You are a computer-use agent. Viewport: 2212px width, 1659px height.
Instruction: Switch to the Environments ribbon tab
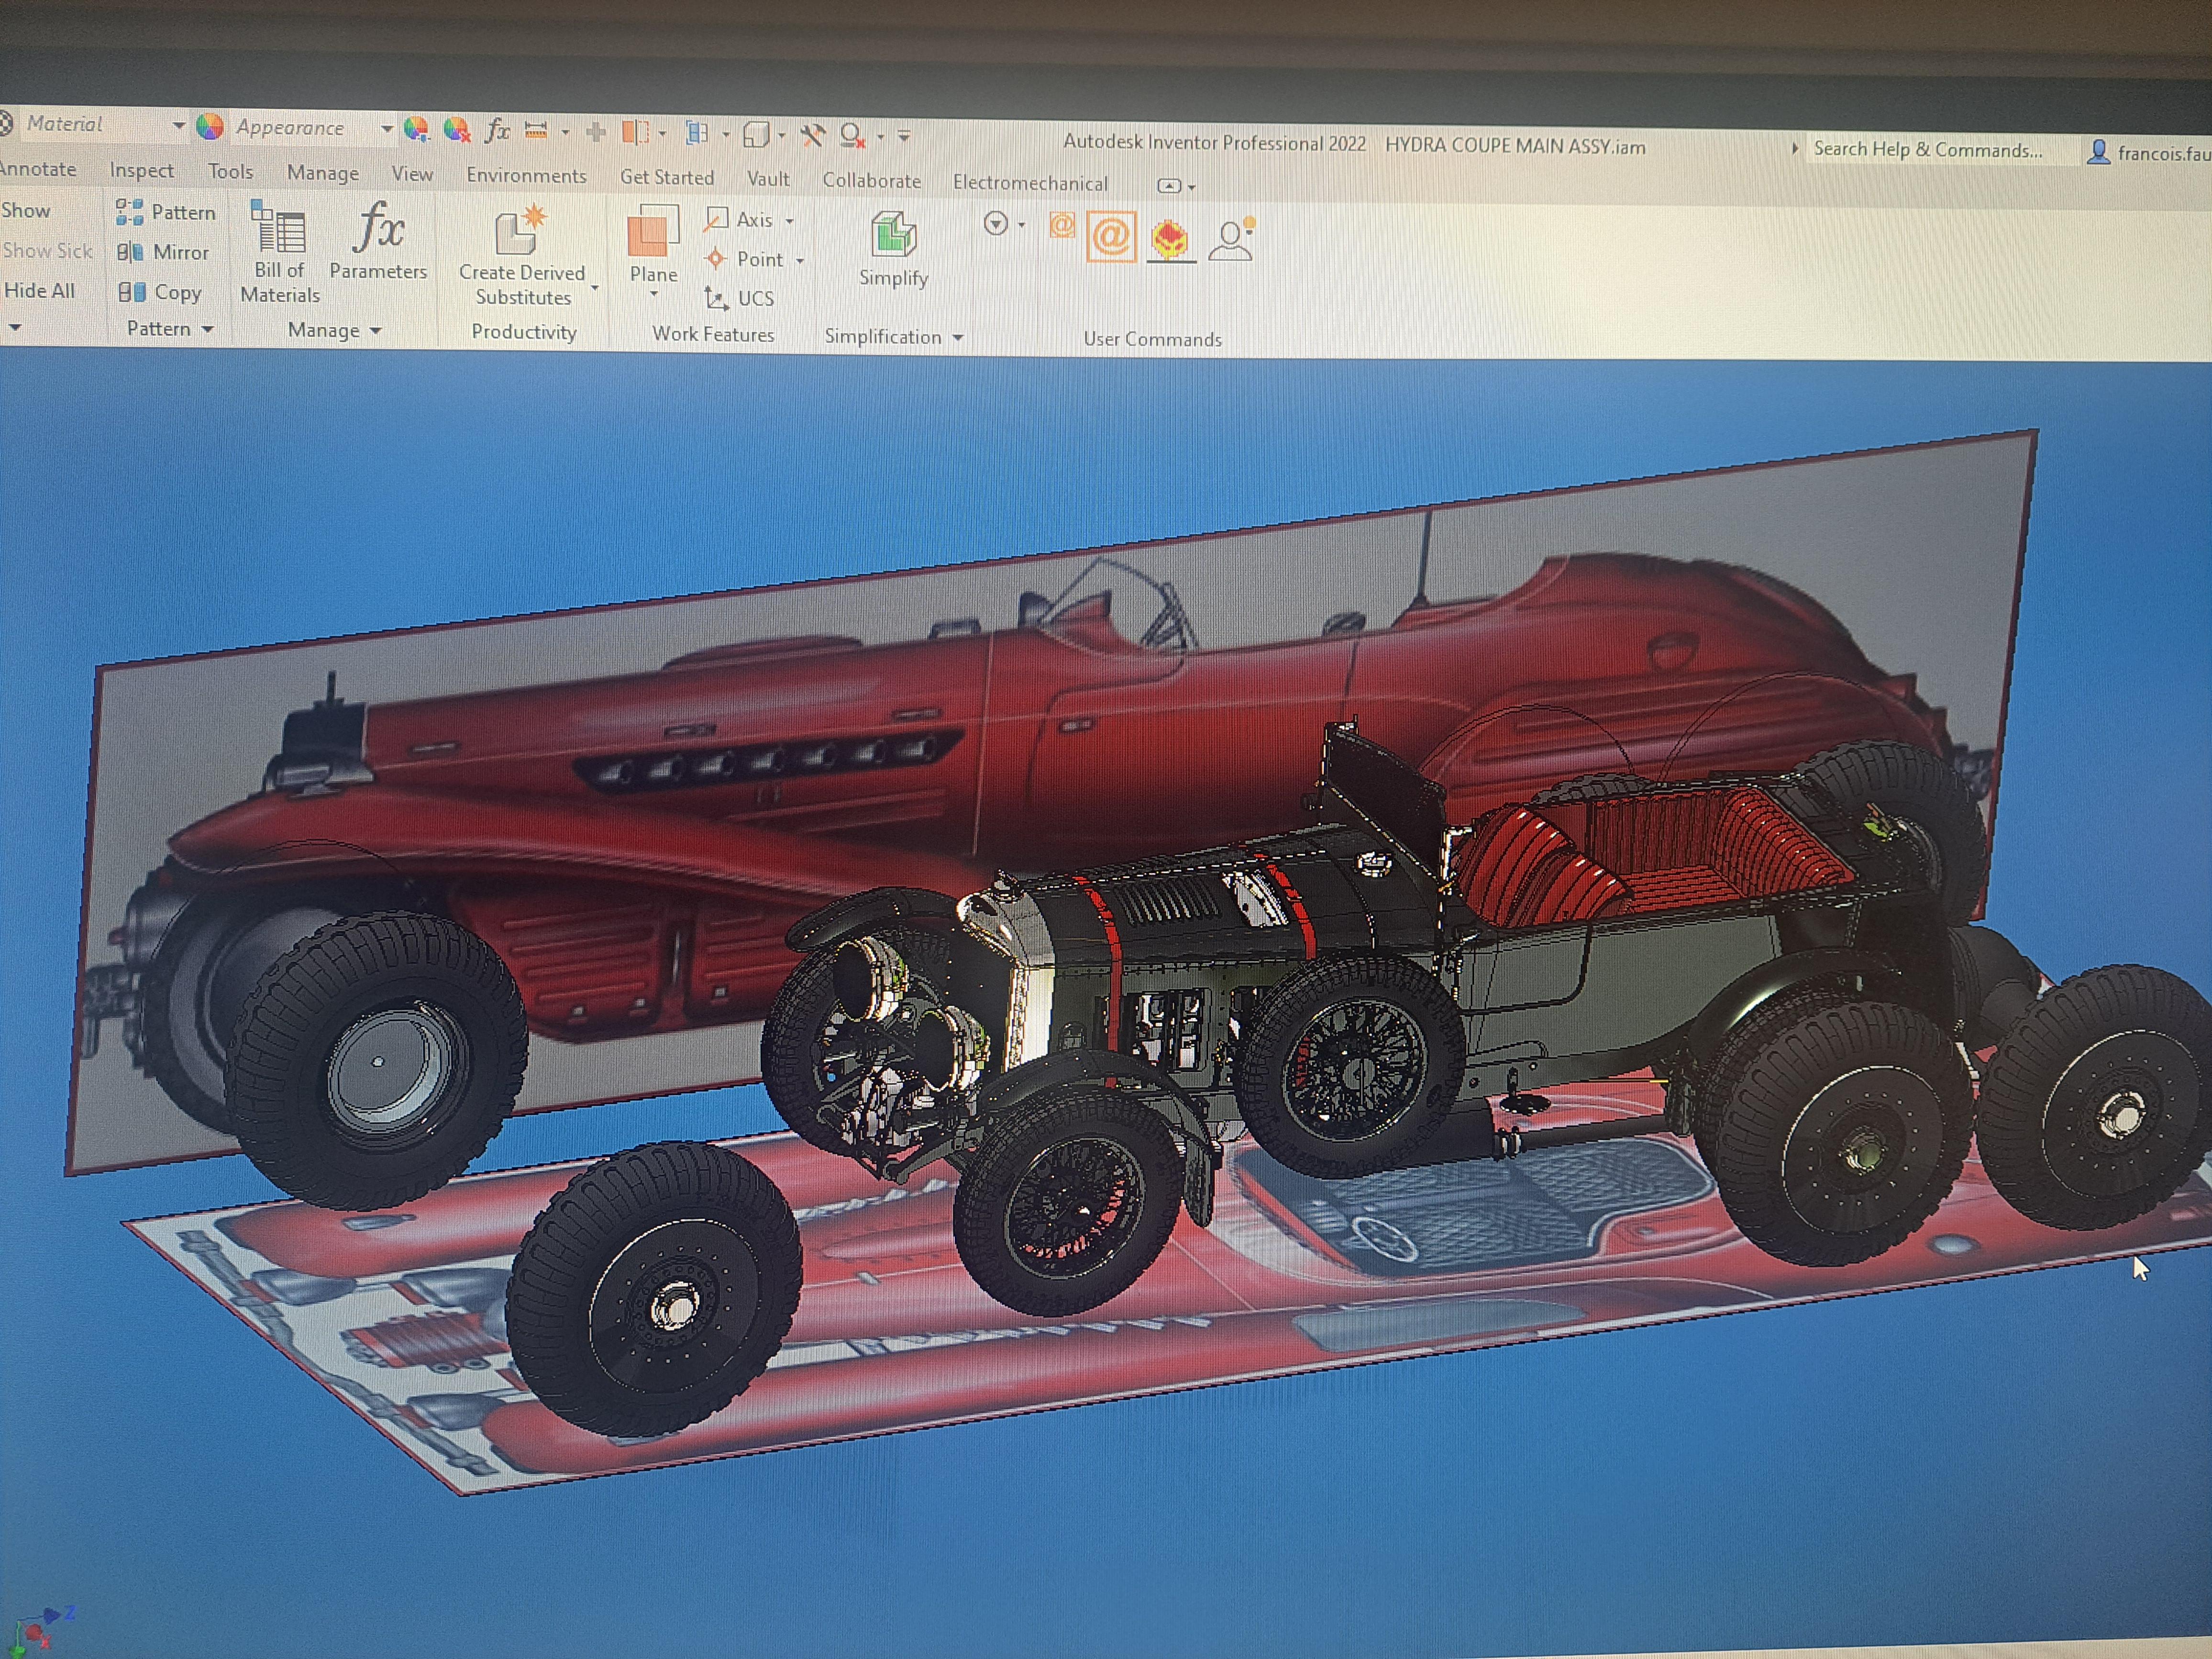coord(526,176)
